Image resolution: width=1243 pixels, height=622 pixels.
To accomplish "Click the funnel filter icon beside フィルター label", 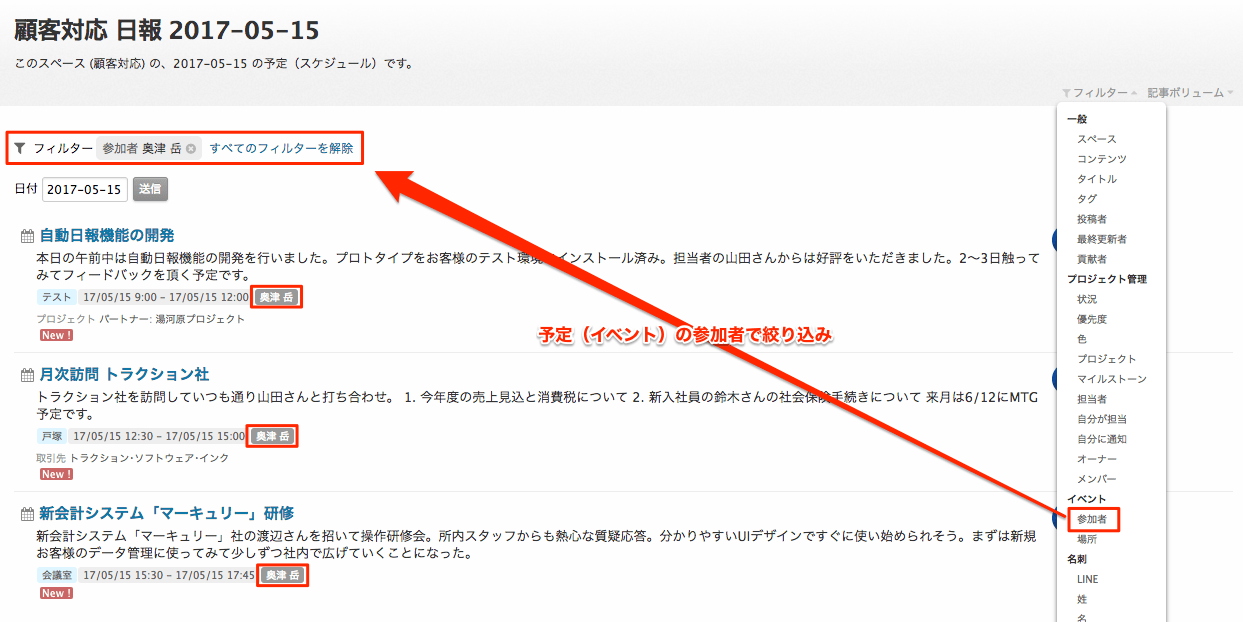I will 20,148.
